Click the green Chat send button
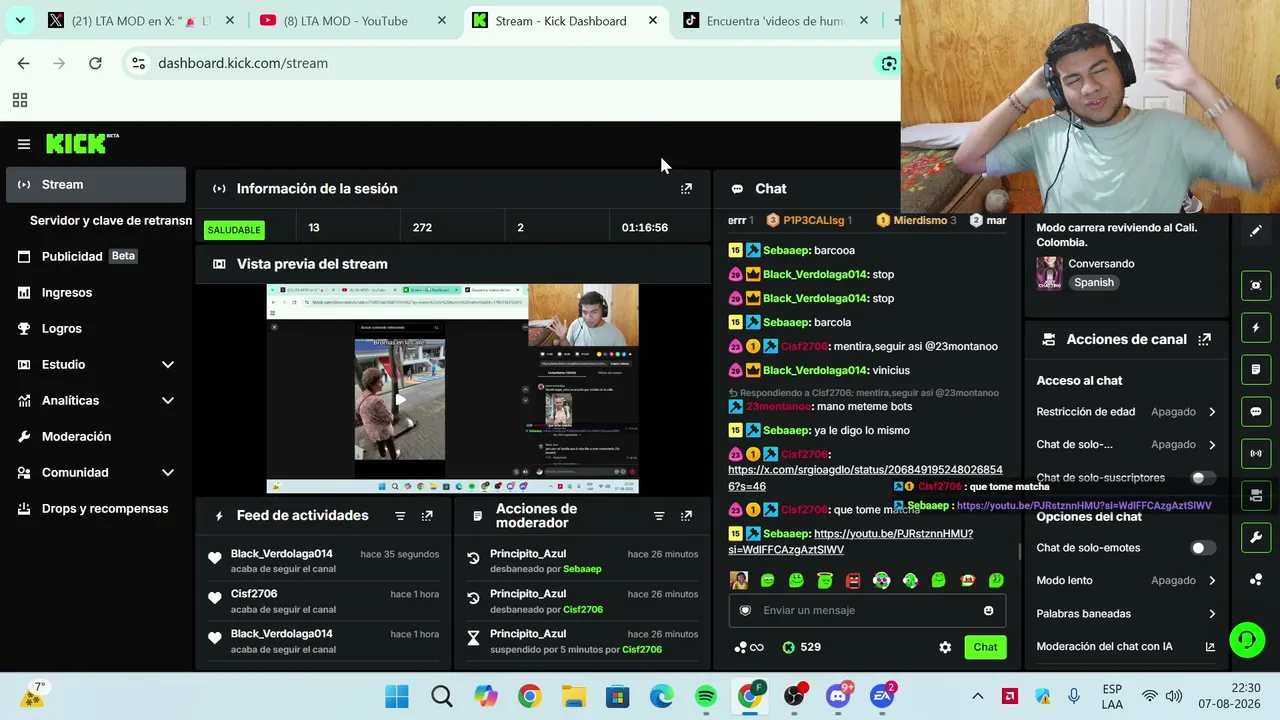1280x720 pixels. 985,647
